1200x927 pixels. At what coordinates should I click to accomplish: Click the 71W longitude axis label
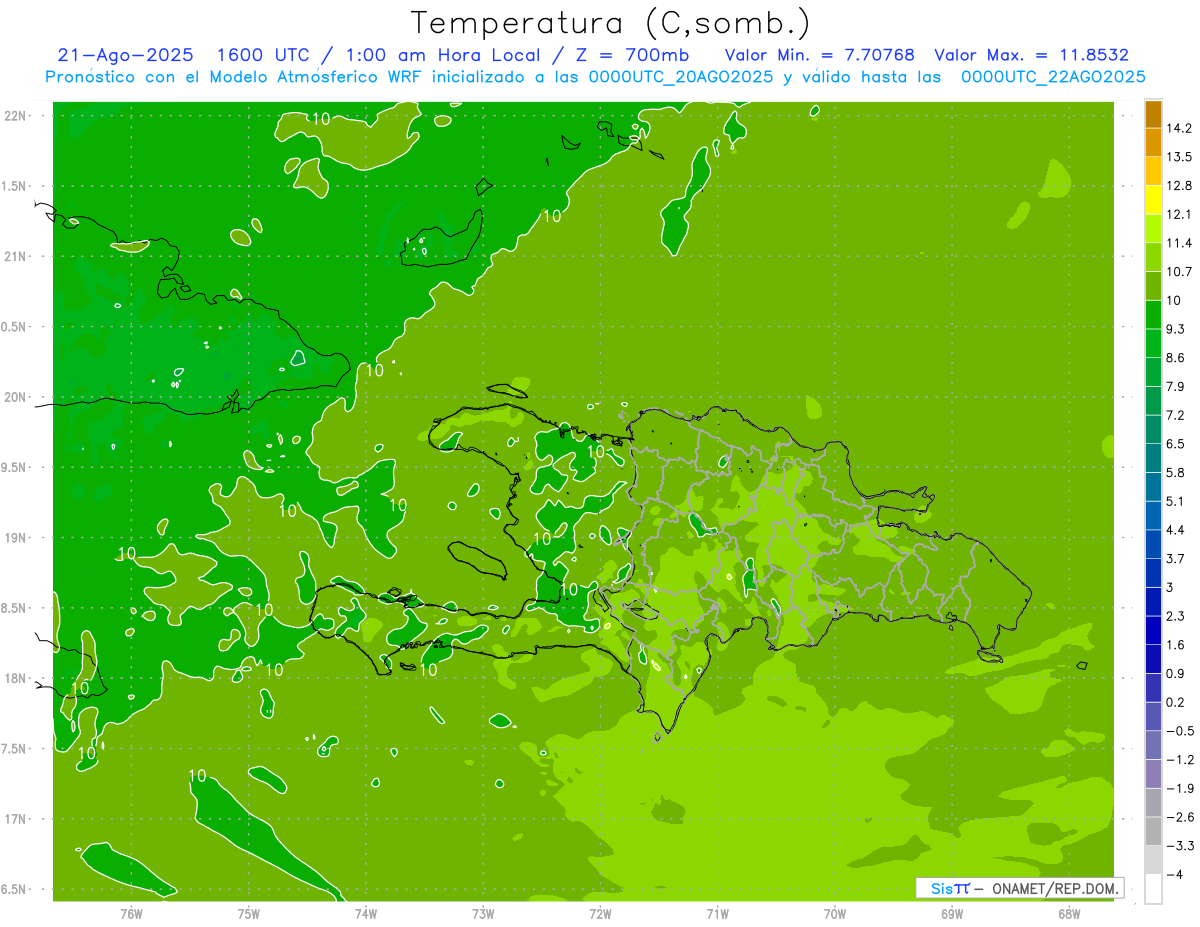coord(717,913)
